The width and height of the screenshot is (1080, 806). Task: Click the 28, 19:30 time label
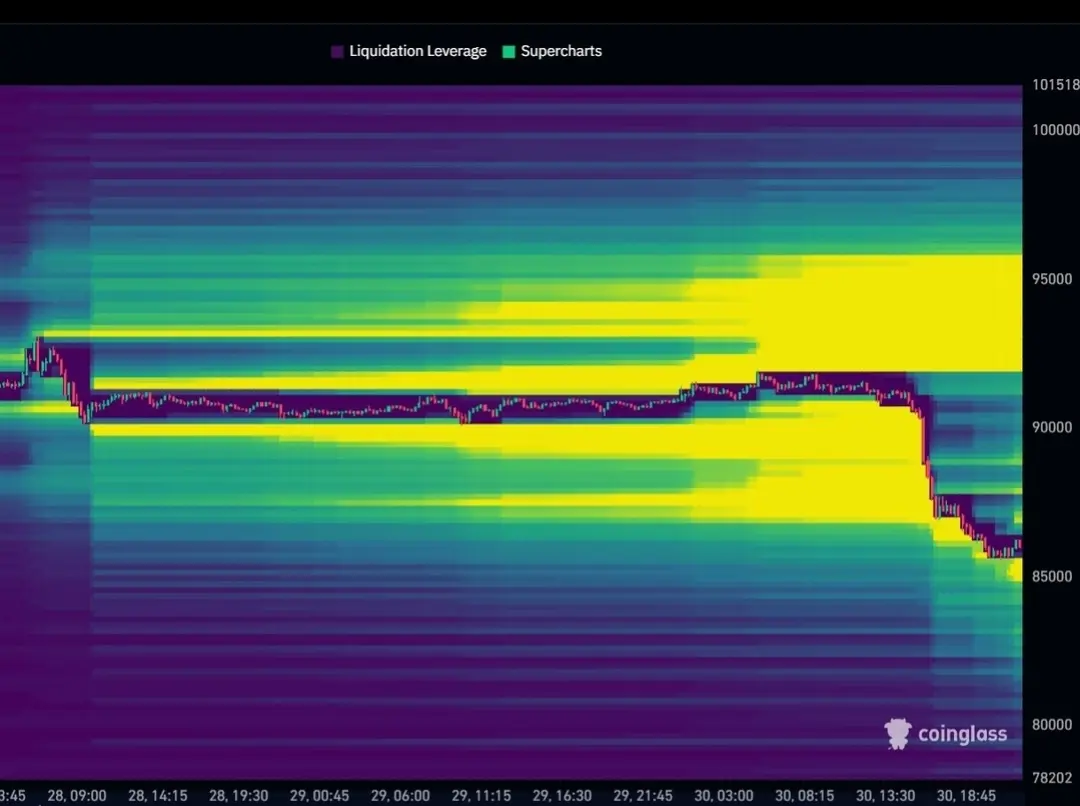tap(238, 796)
